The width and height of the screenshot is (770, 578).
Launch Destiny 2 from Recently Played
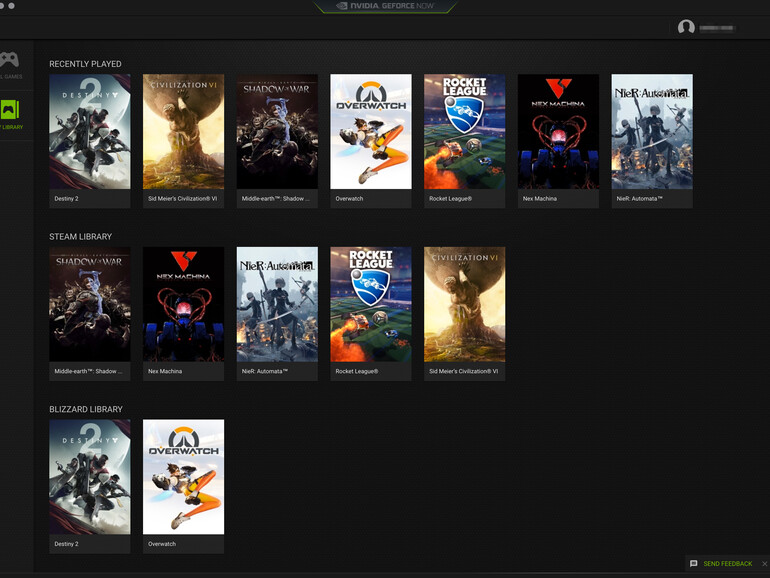click(90, 131)
